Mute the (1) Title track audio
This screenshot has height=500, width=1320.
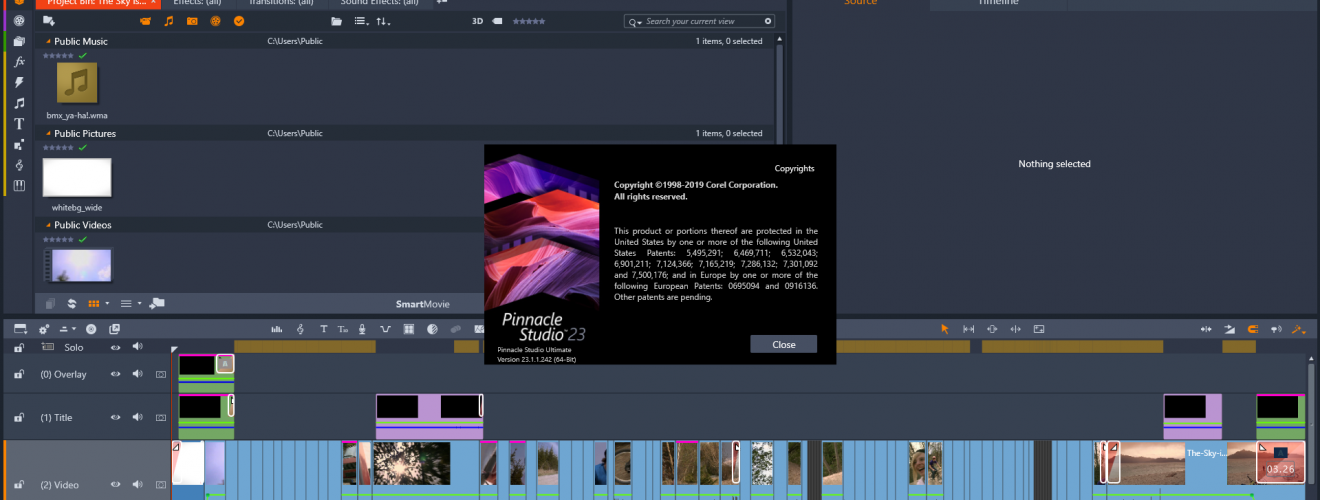tap(137, 417)
